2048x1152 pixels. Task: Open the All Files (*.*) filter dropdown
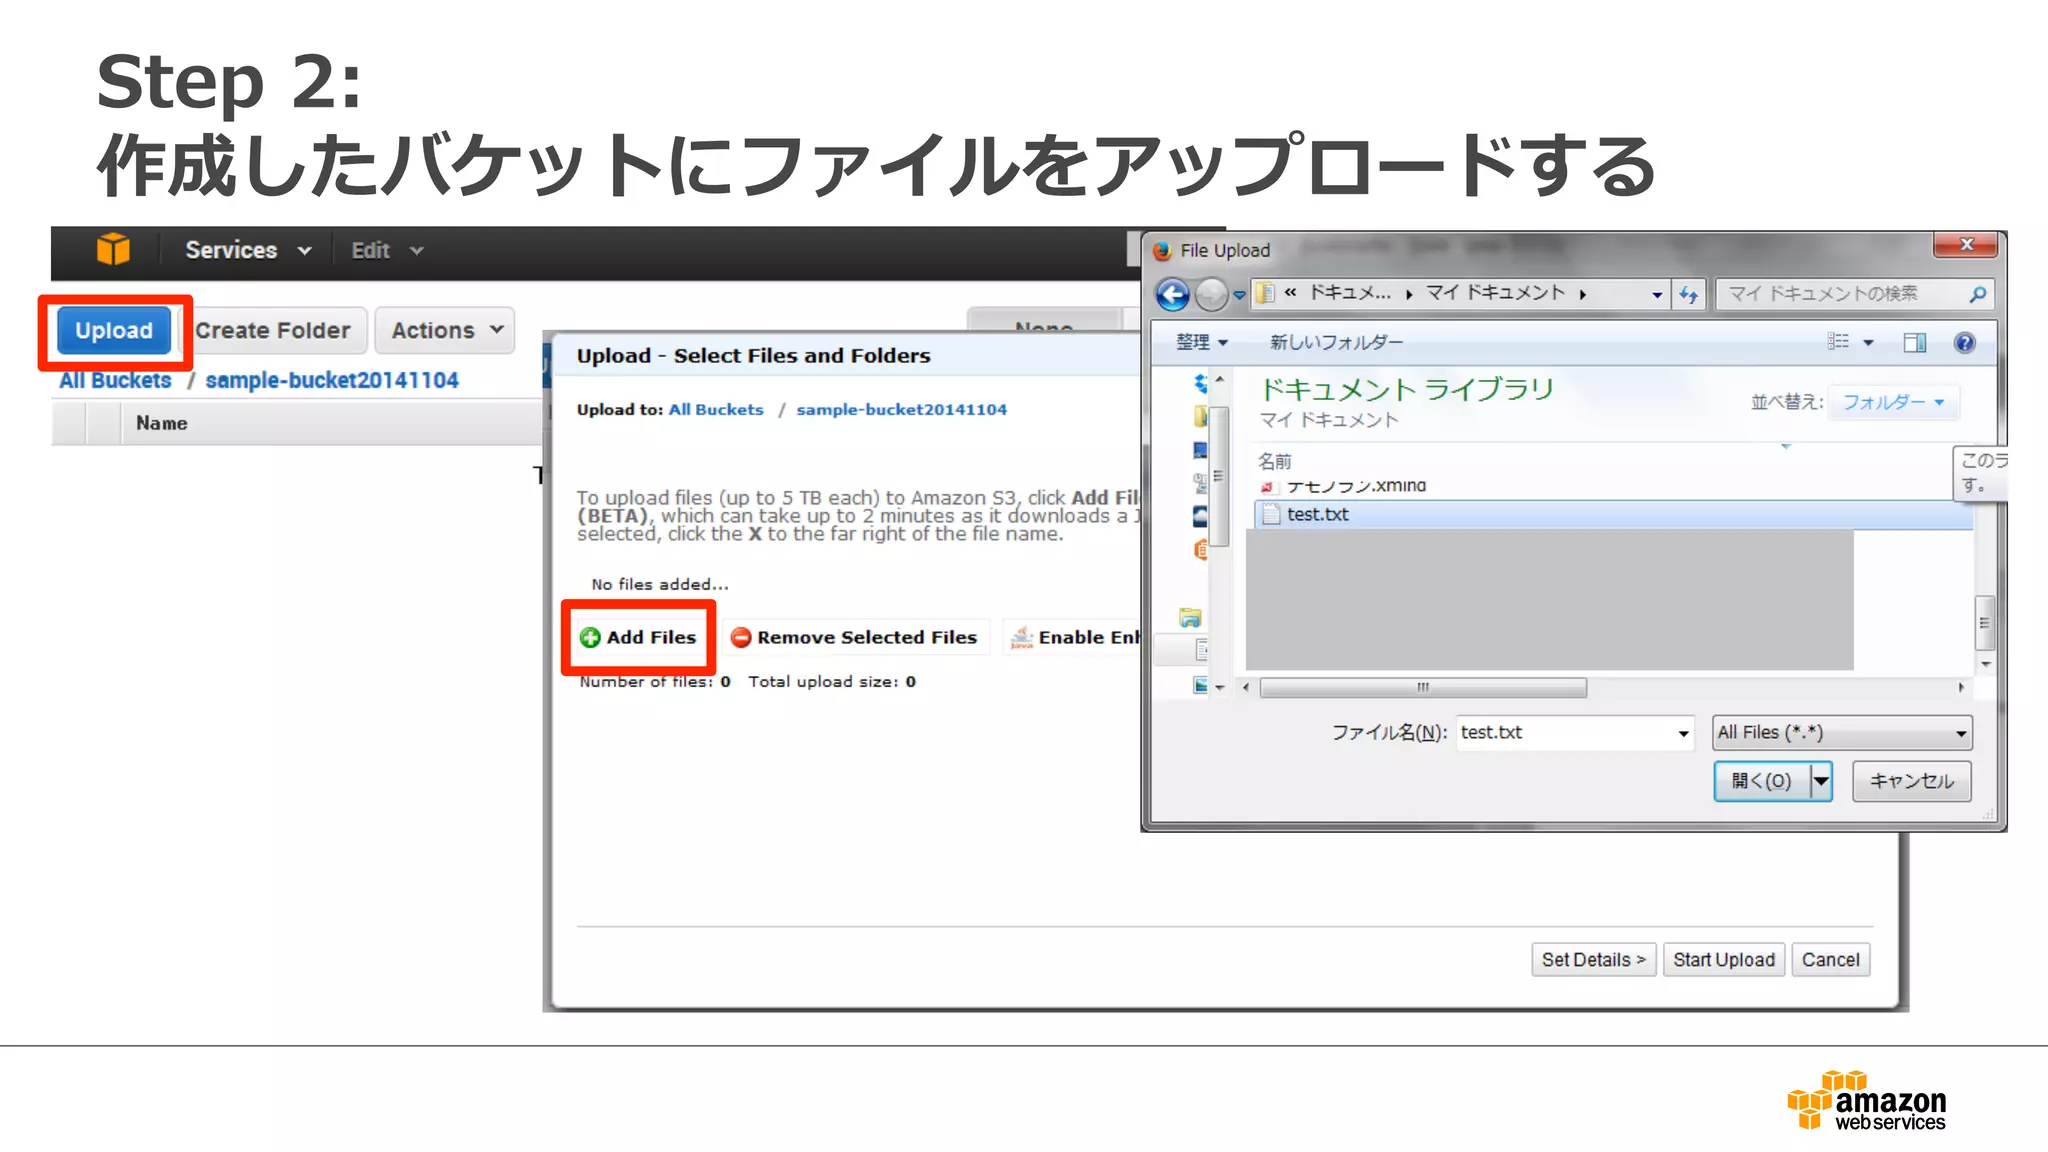pos(1842,732)
